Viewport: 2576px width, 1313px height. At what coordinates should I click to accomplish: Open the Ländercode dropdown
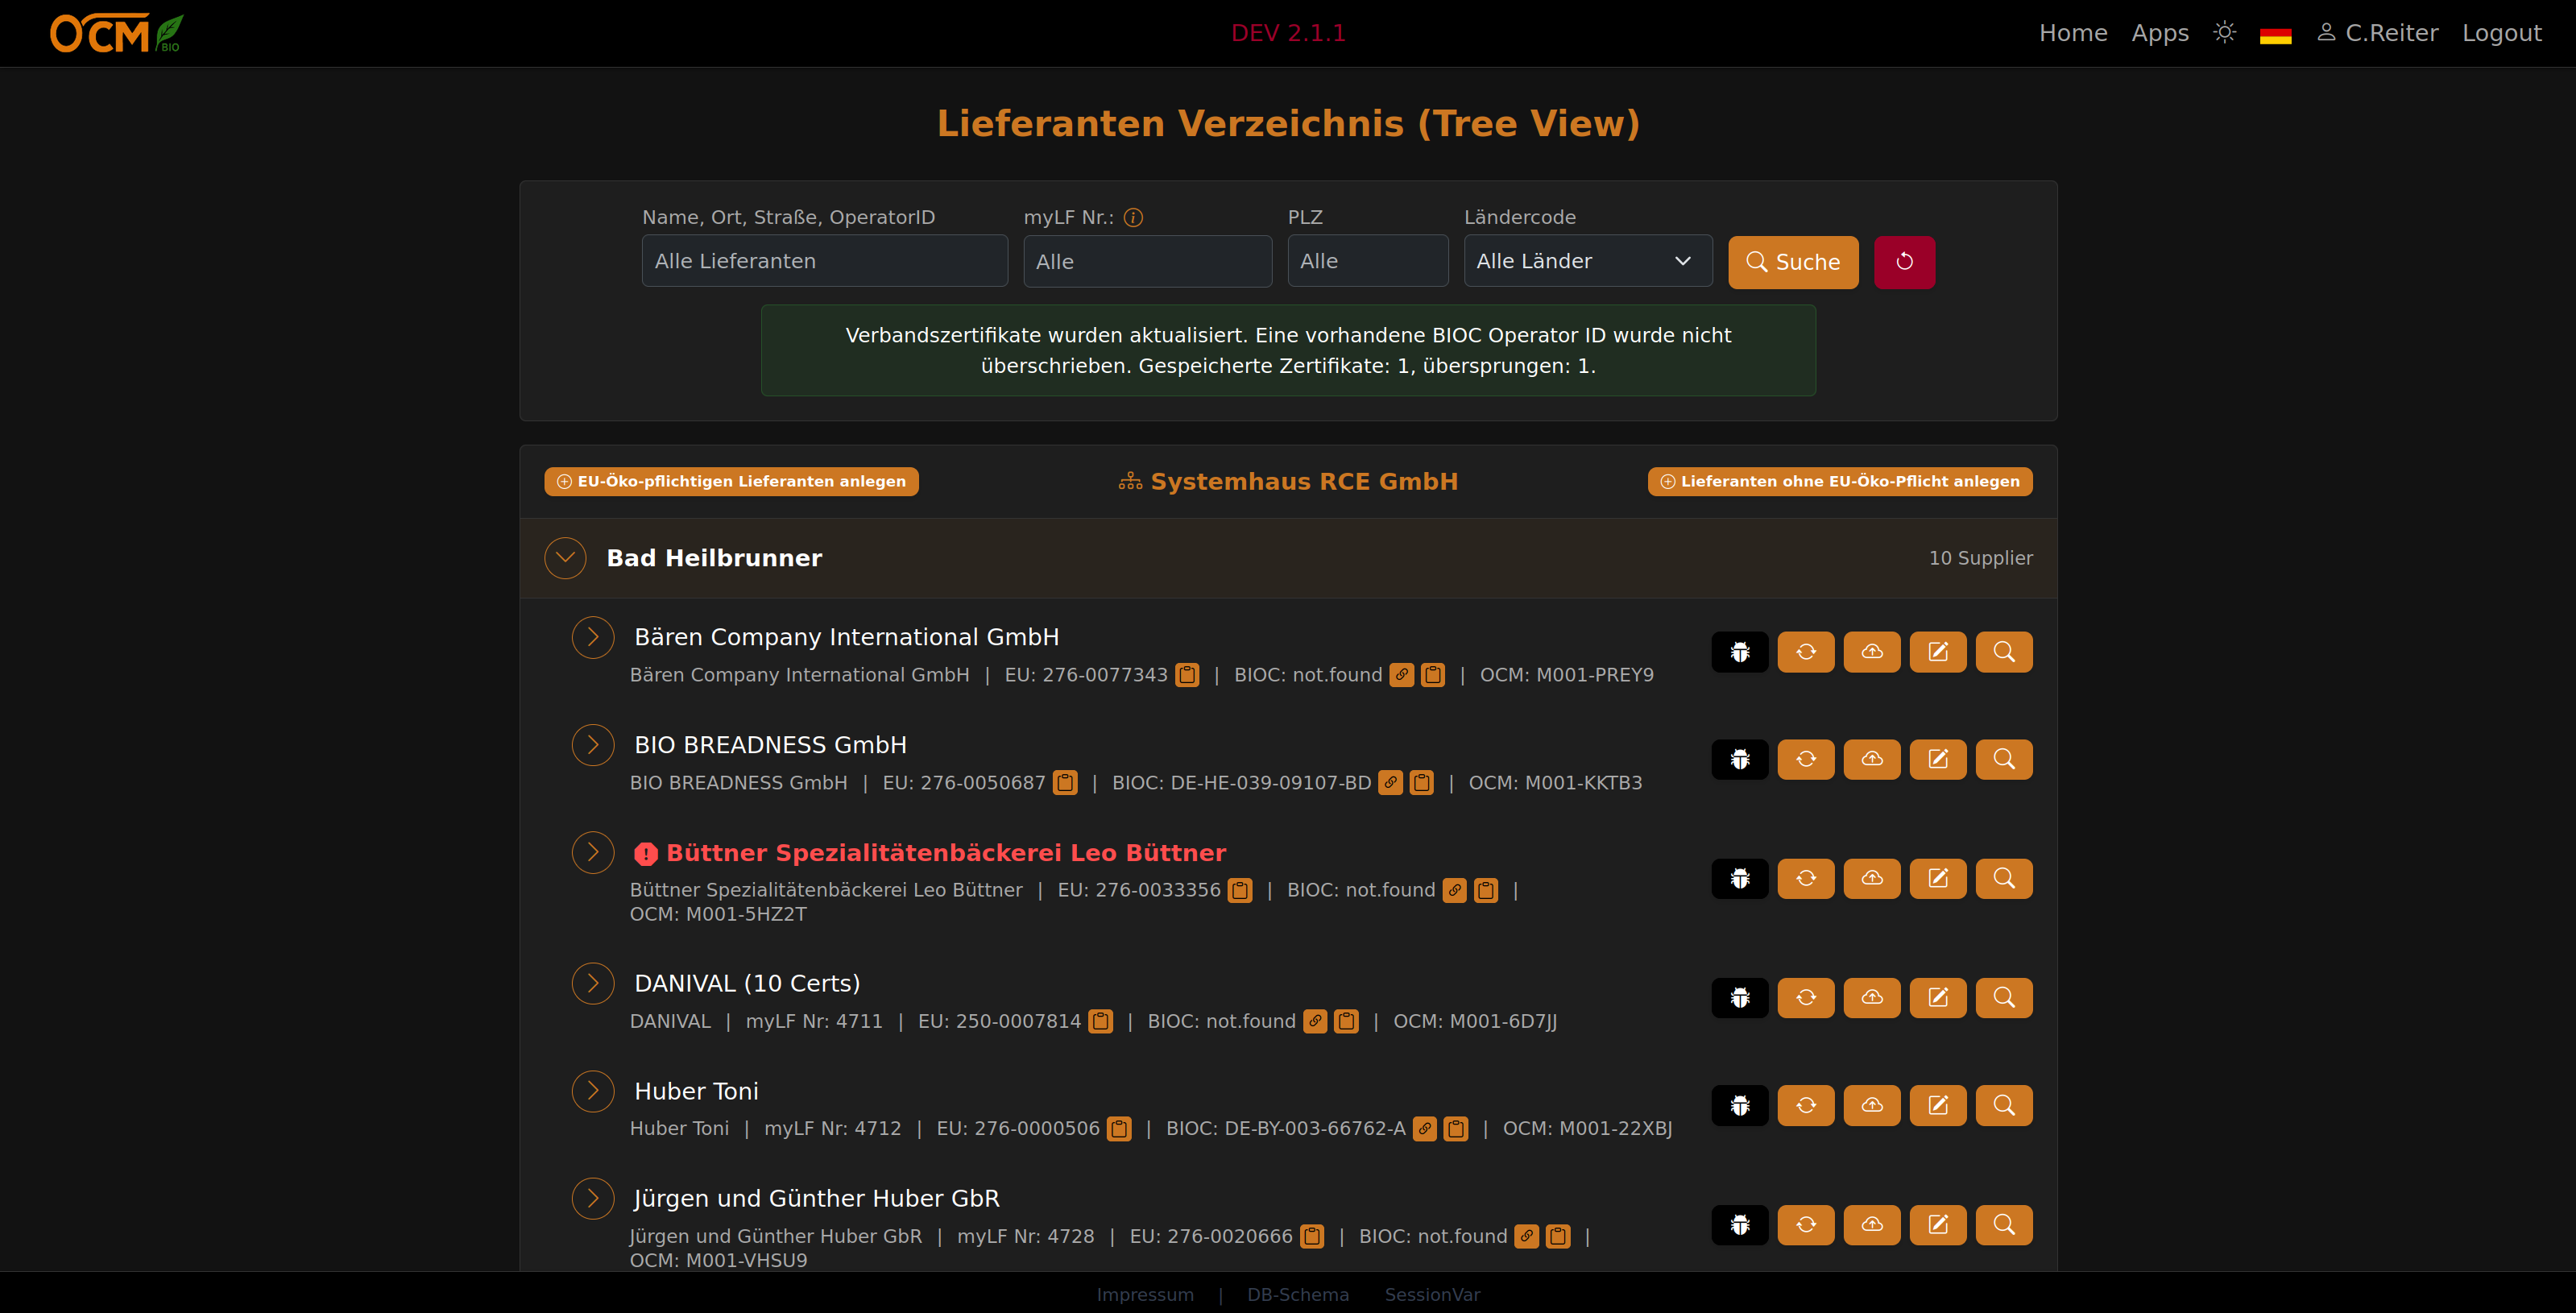[1588, 261]
